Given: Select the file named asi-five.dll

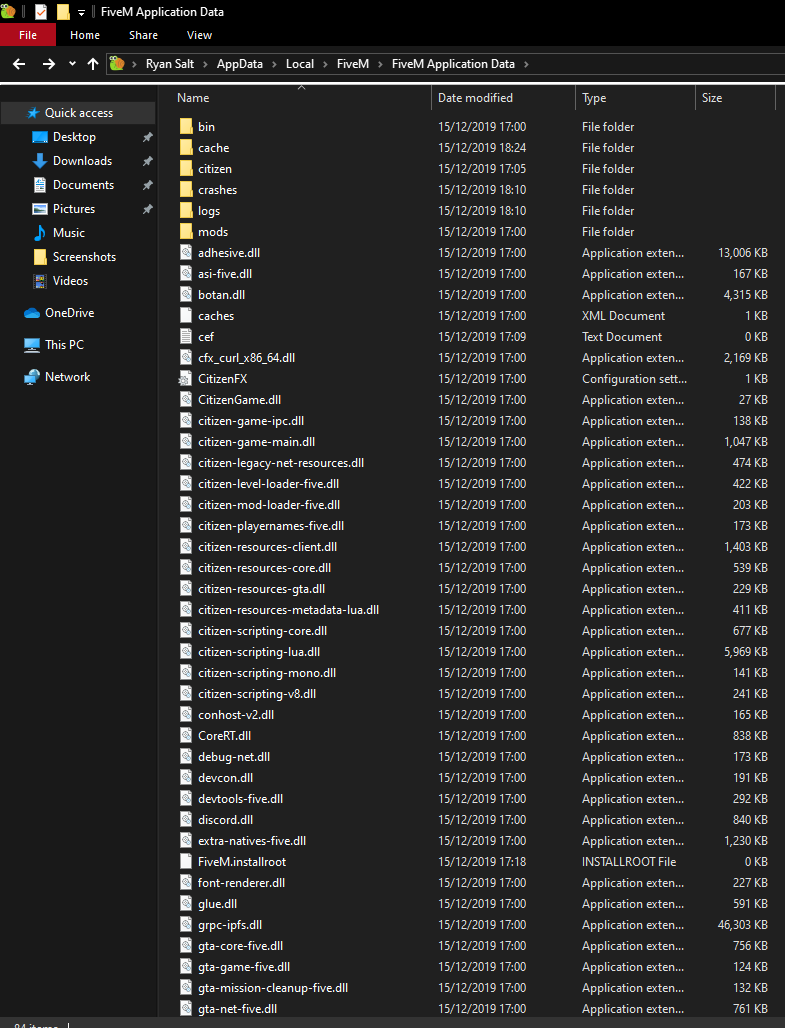Looking at the screenshot, I should pyautogui.click(x=225, y=273).
